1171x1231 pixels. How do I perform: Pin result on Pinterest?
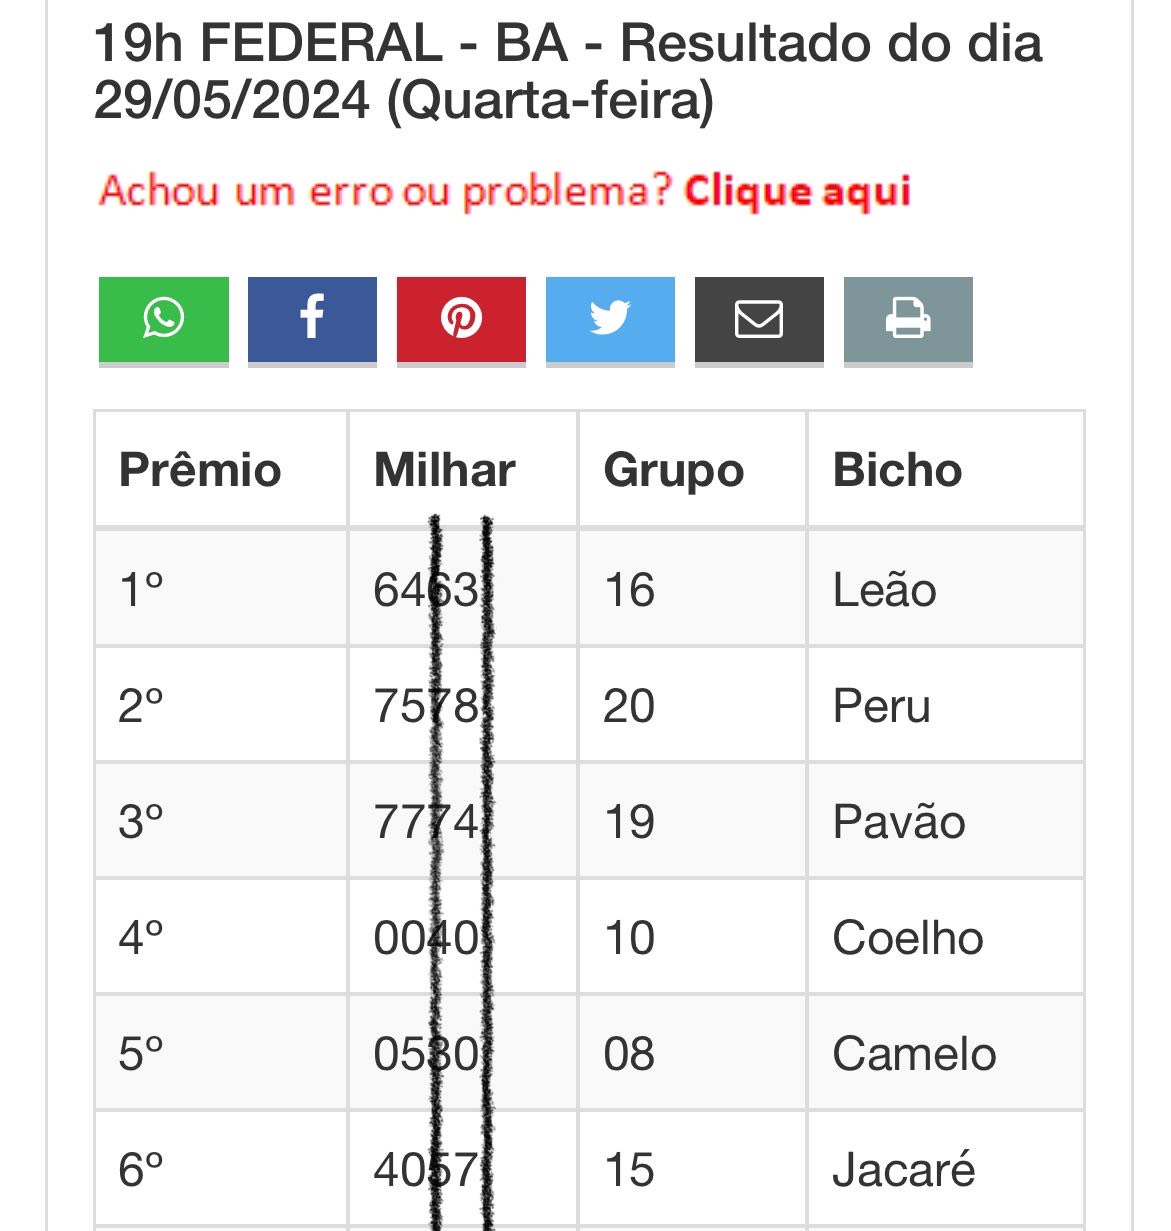coord(461,319)
